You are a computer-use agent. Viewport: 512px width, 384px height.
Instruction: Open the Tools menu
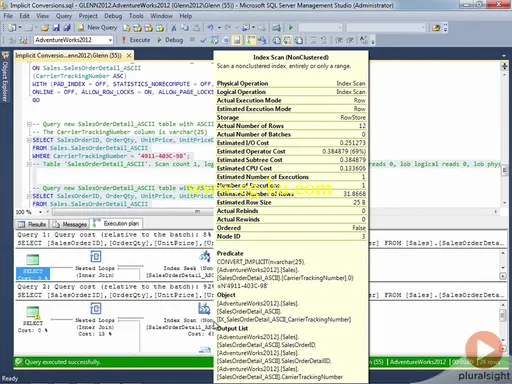pyautogui.click(x=136, y=16)
